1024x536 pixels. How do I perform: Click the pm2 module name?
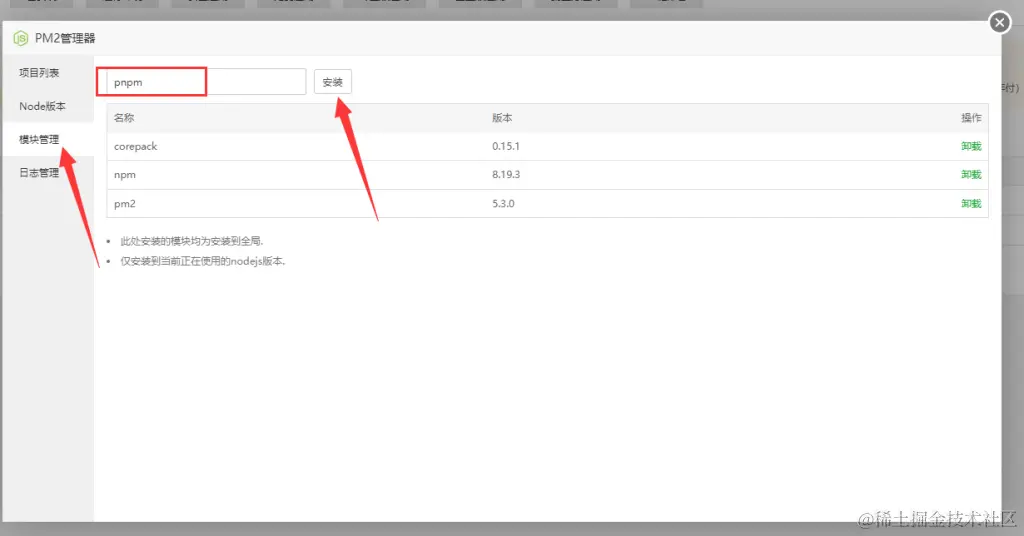[125, 204]
